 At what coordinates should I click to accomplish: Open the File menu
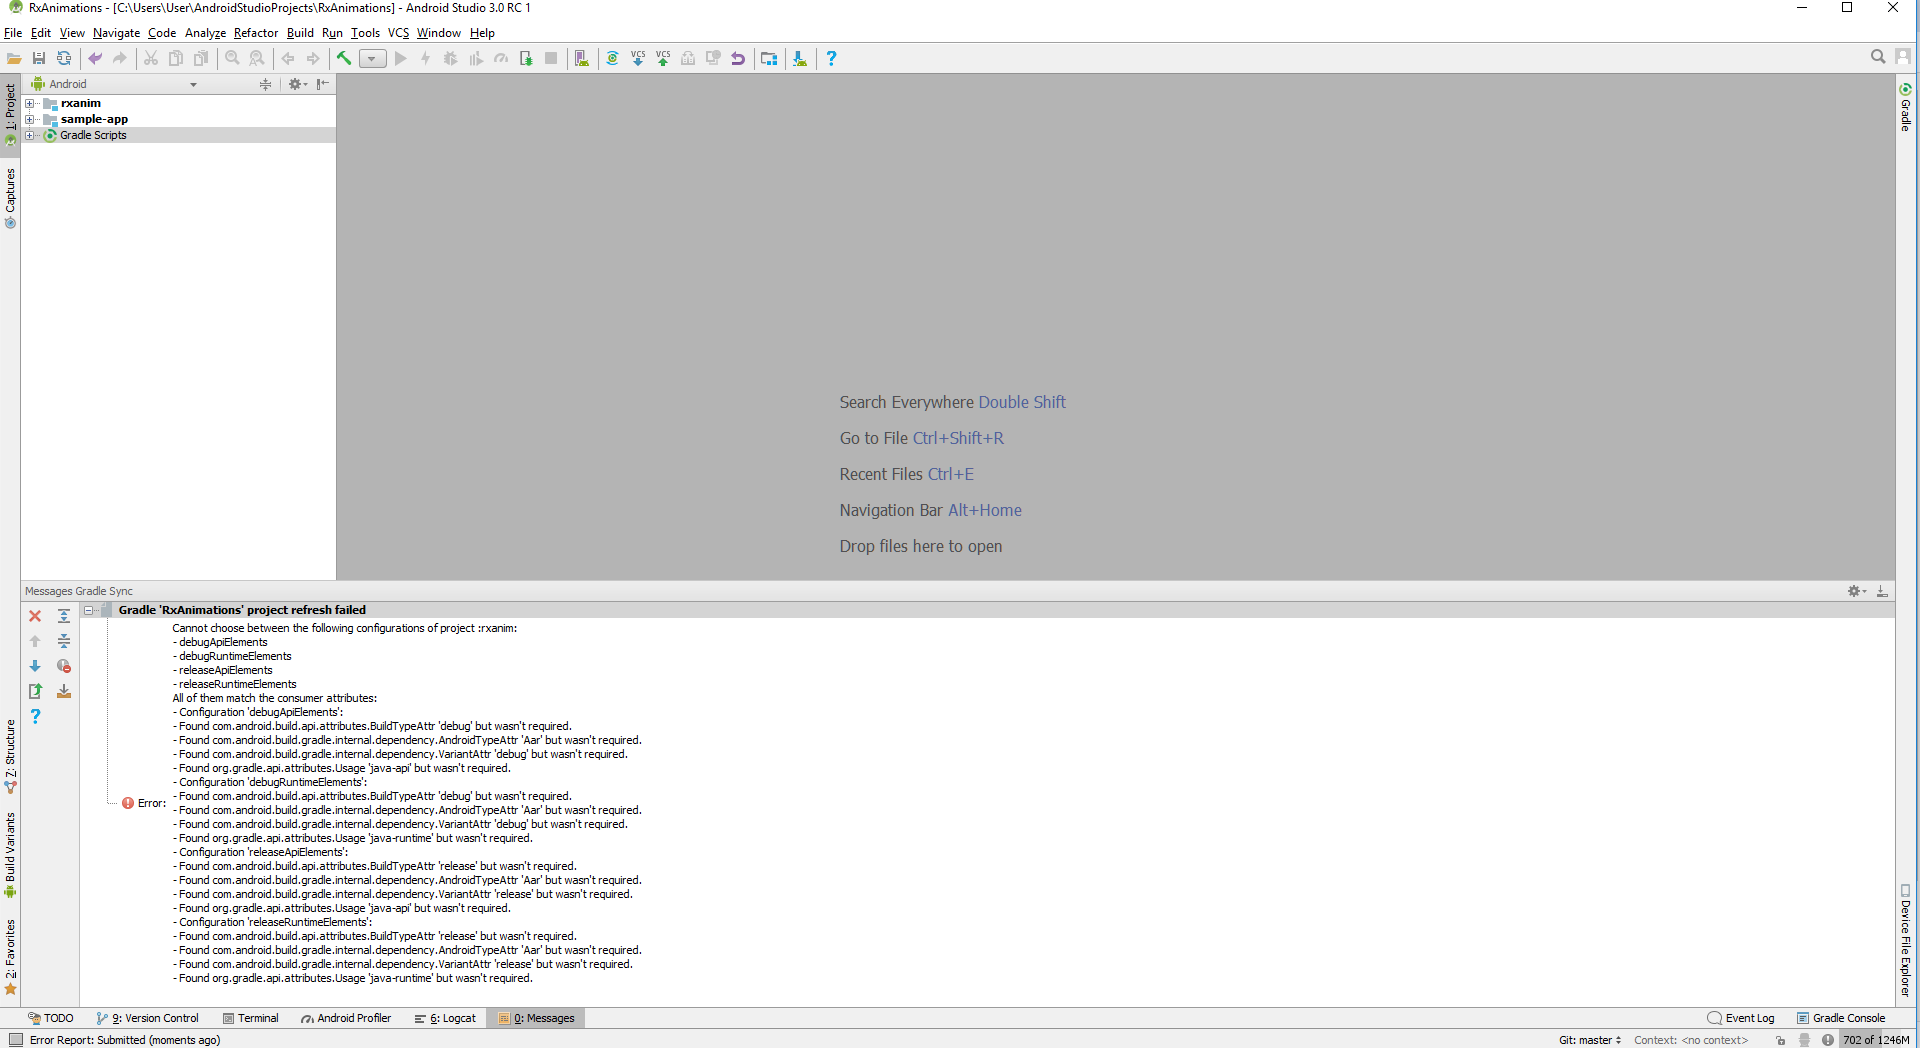pyautogui.click(x=13, y=33)
